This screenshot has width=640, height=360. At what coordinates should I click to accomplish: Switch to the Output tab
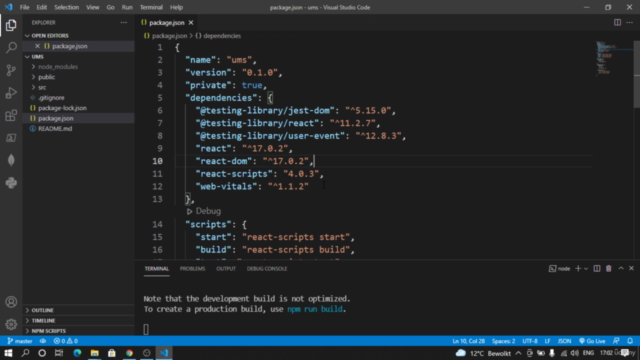pos(226,269)
